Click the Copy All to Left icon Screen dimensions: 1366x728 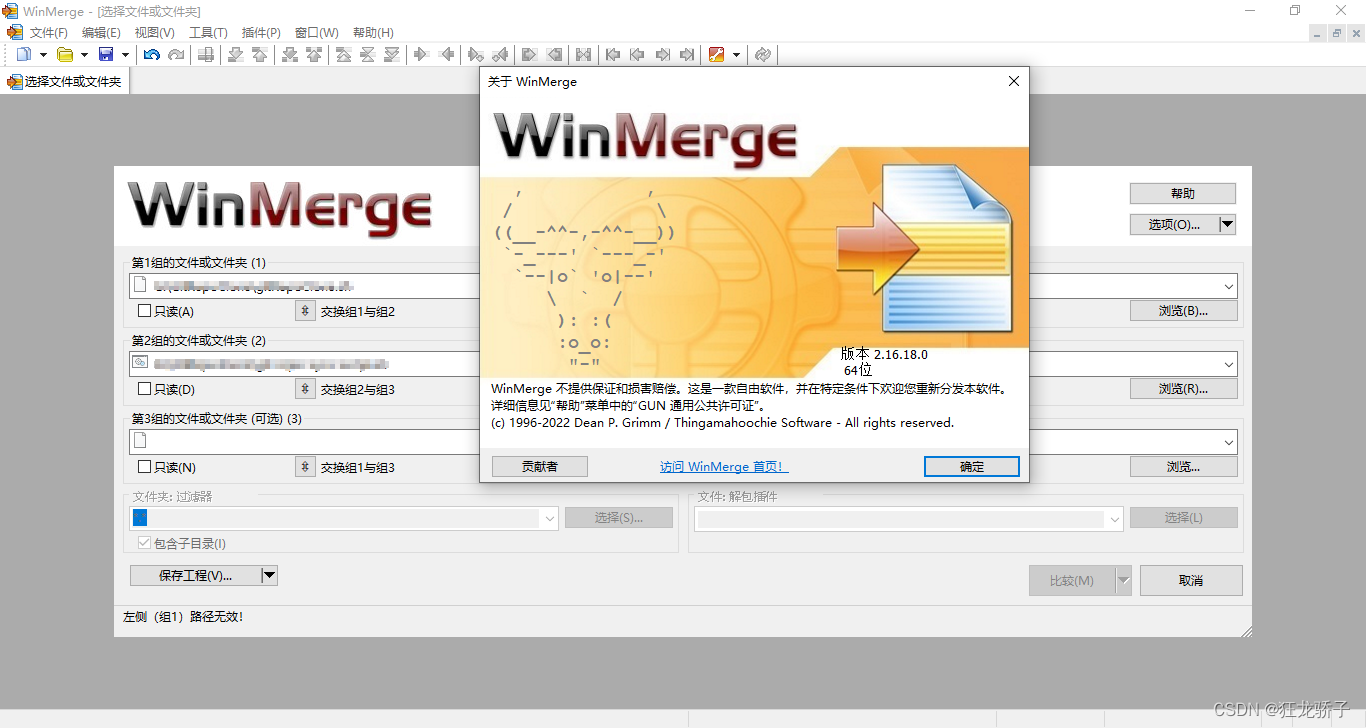(553, 54)
